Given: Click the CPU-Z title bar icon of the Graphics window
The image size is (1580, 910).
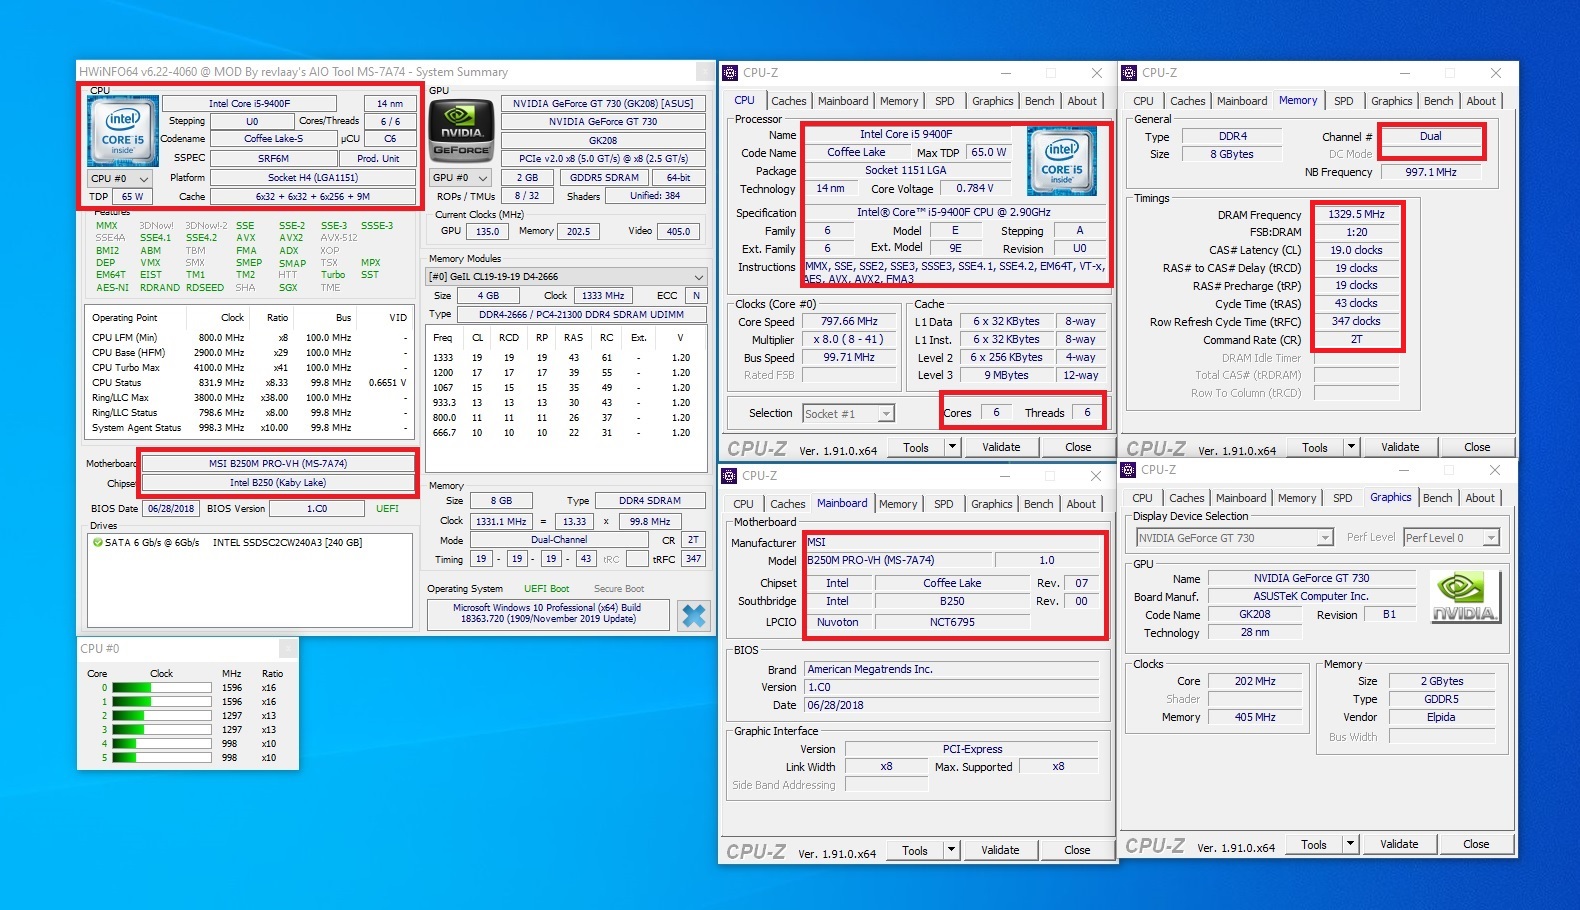Looking at the screenshot, I should point(1129,470).
